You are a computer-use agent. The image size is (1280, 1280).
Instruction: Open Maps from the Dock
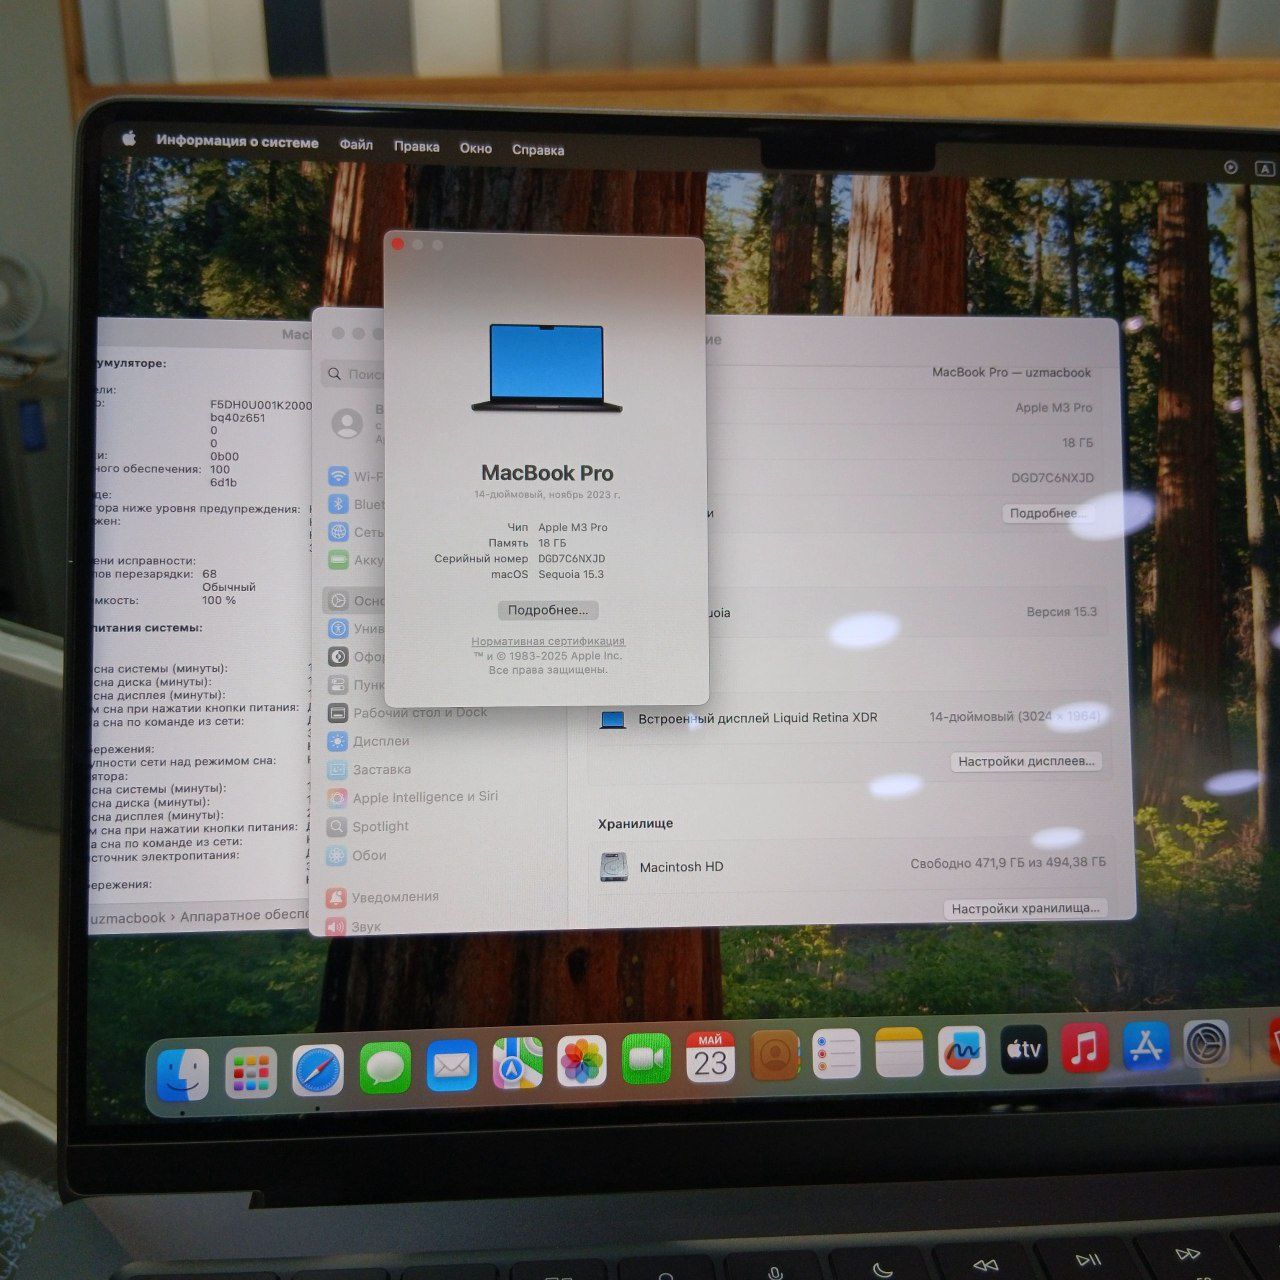pos(518,1064)
